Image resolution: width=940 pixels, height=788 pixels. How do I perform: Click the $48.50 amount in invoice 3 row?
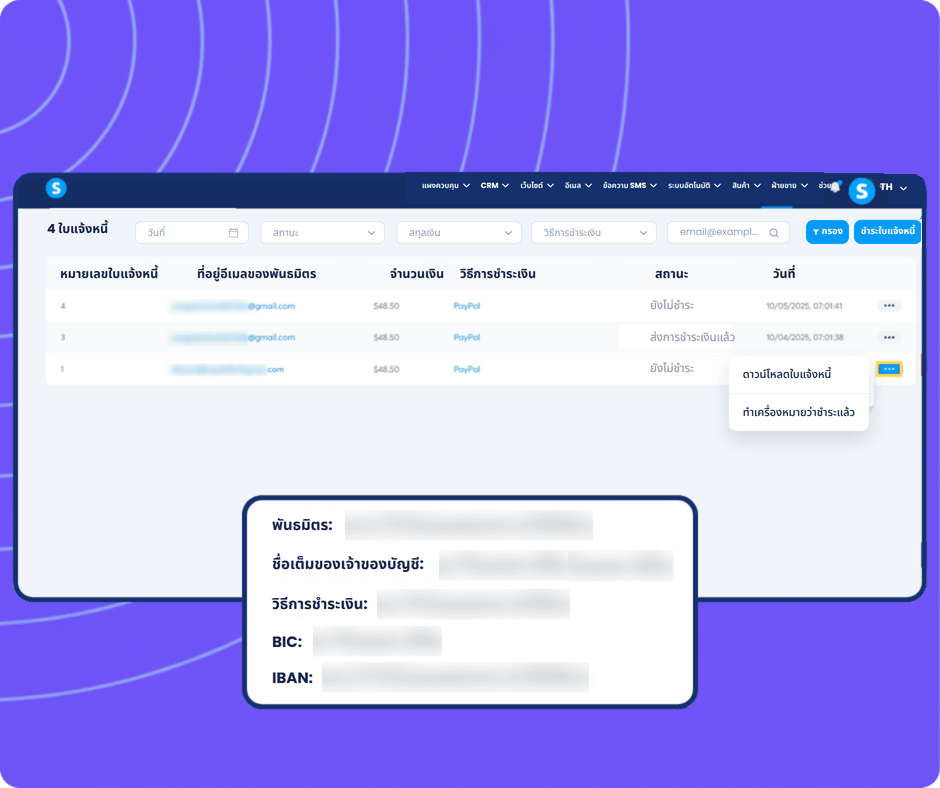(386, 337)
